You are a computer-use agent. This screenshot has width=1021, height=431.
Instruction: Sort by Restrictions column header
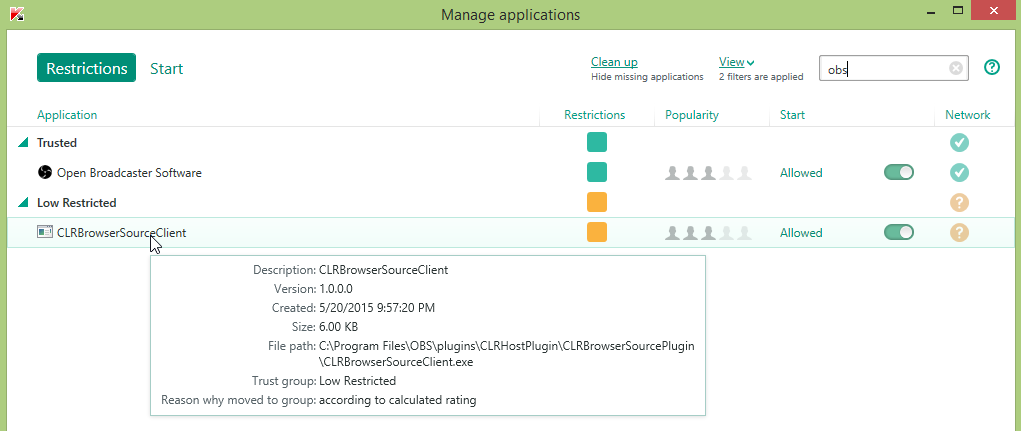coord(594,115)
